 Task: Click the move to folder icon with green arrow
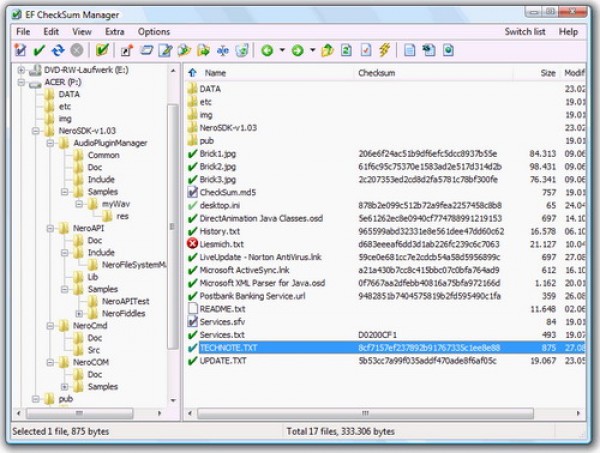point(204,50)
